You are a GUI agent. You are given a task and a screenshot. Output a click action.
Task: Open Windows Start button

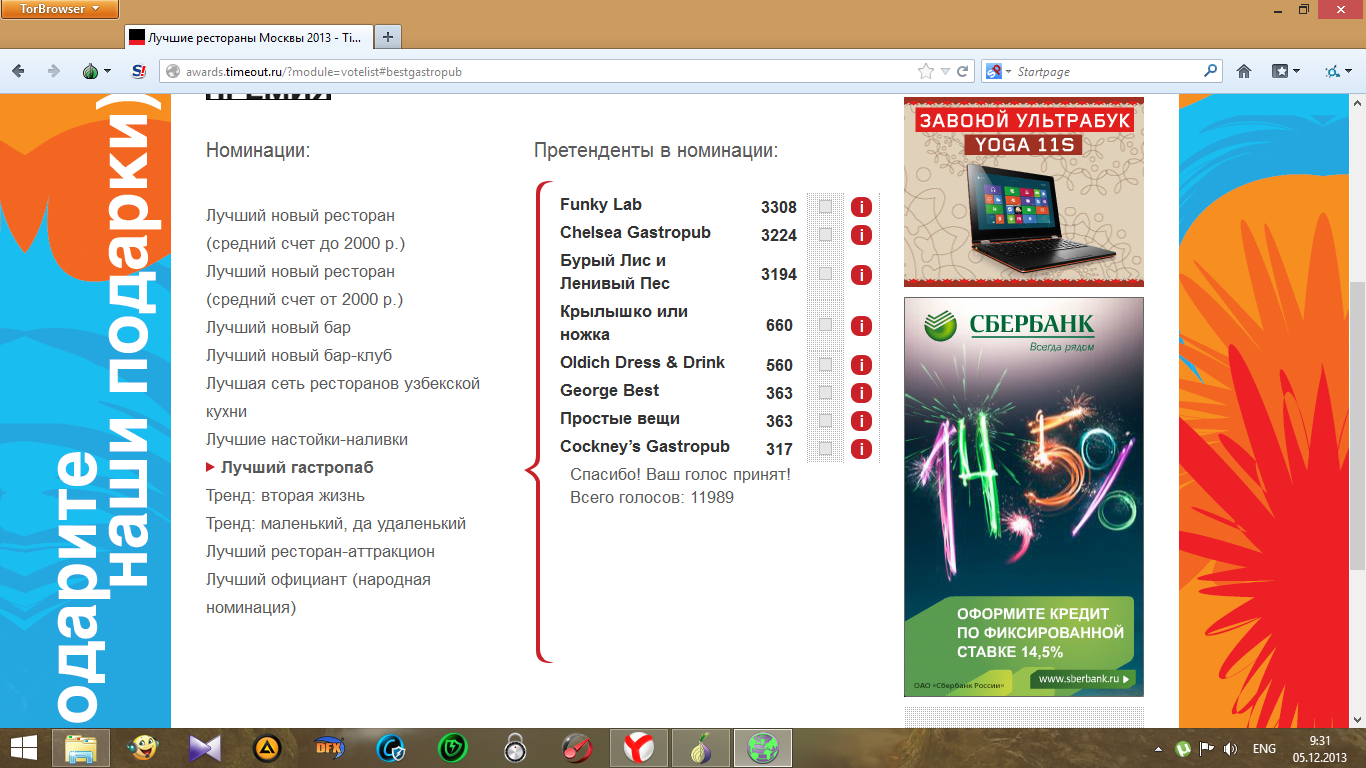click(24, 748)
